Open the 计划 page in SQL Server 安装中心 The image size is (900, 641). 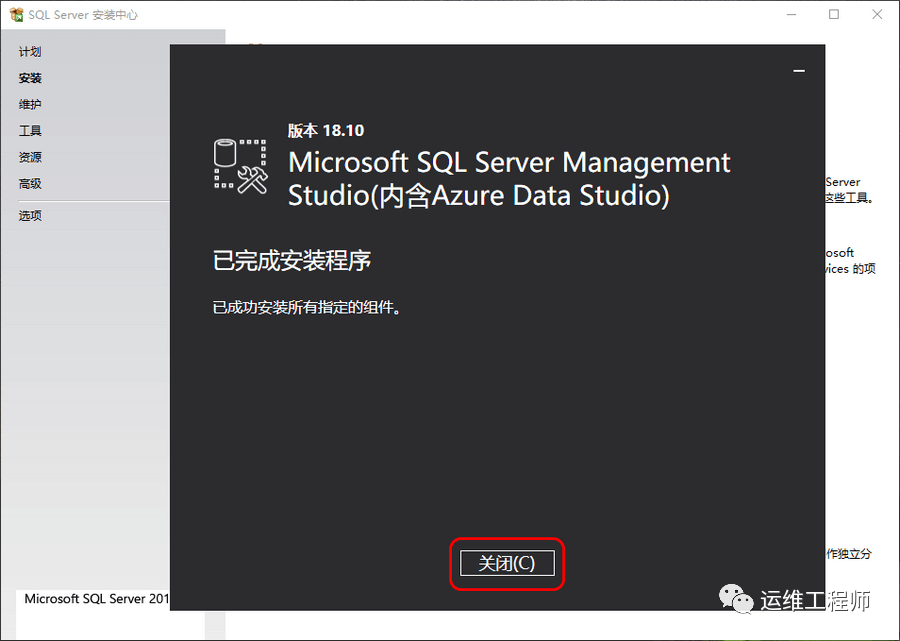(30, 52)
